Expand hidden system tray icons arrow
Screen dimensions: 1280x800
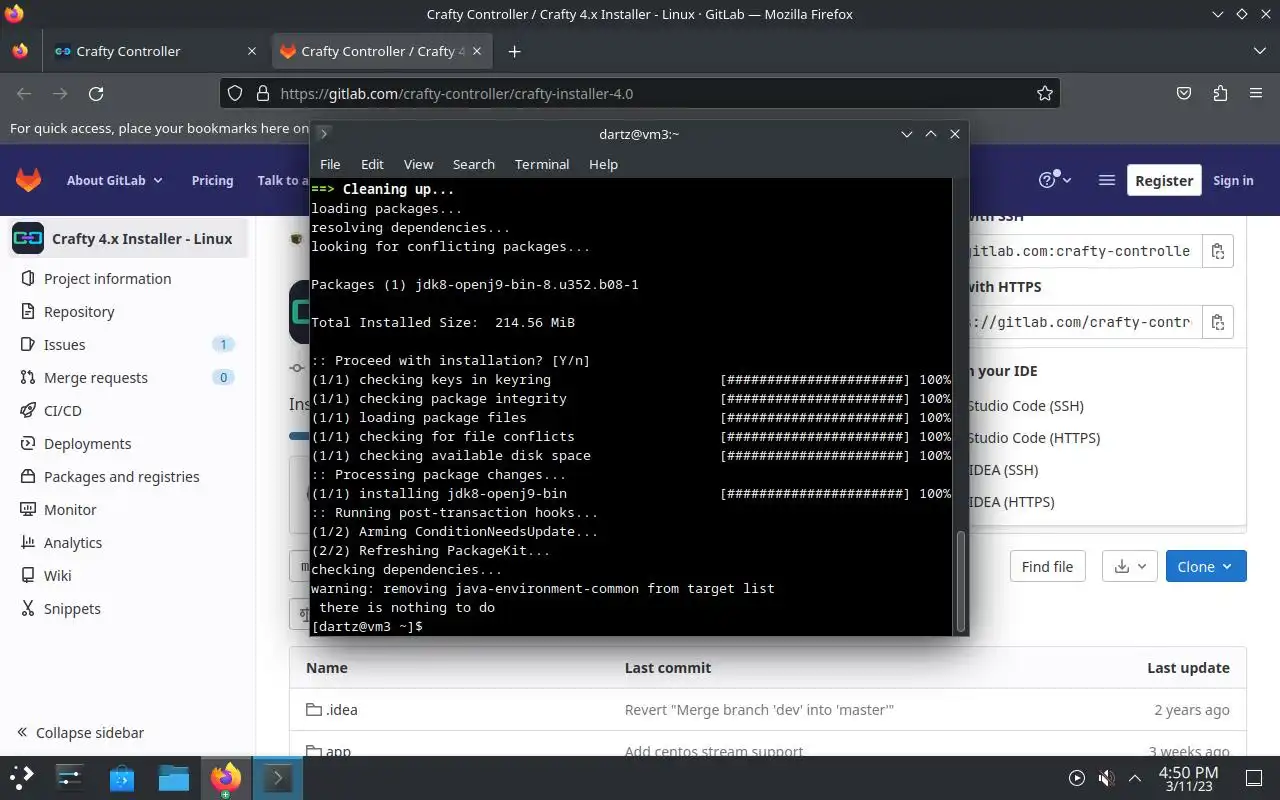coord(1135,777)
